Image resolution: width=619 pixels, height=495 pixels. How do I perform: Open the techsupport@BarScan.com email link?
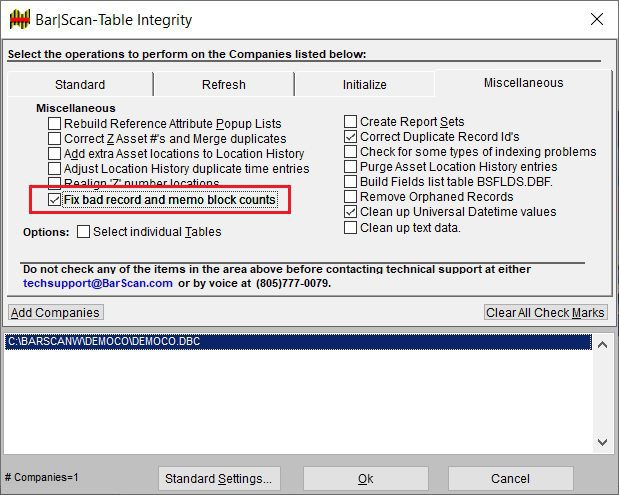pyautogui.click(x=98, y=283)
